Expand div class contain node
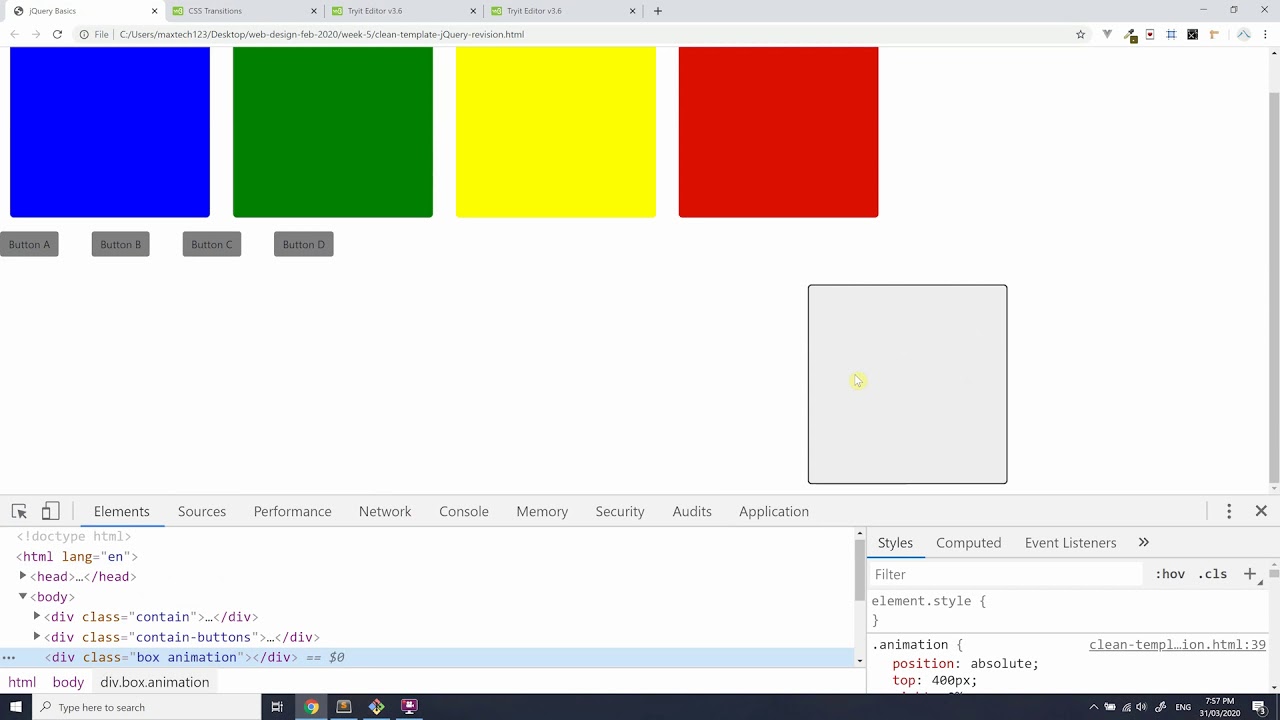 37,617
